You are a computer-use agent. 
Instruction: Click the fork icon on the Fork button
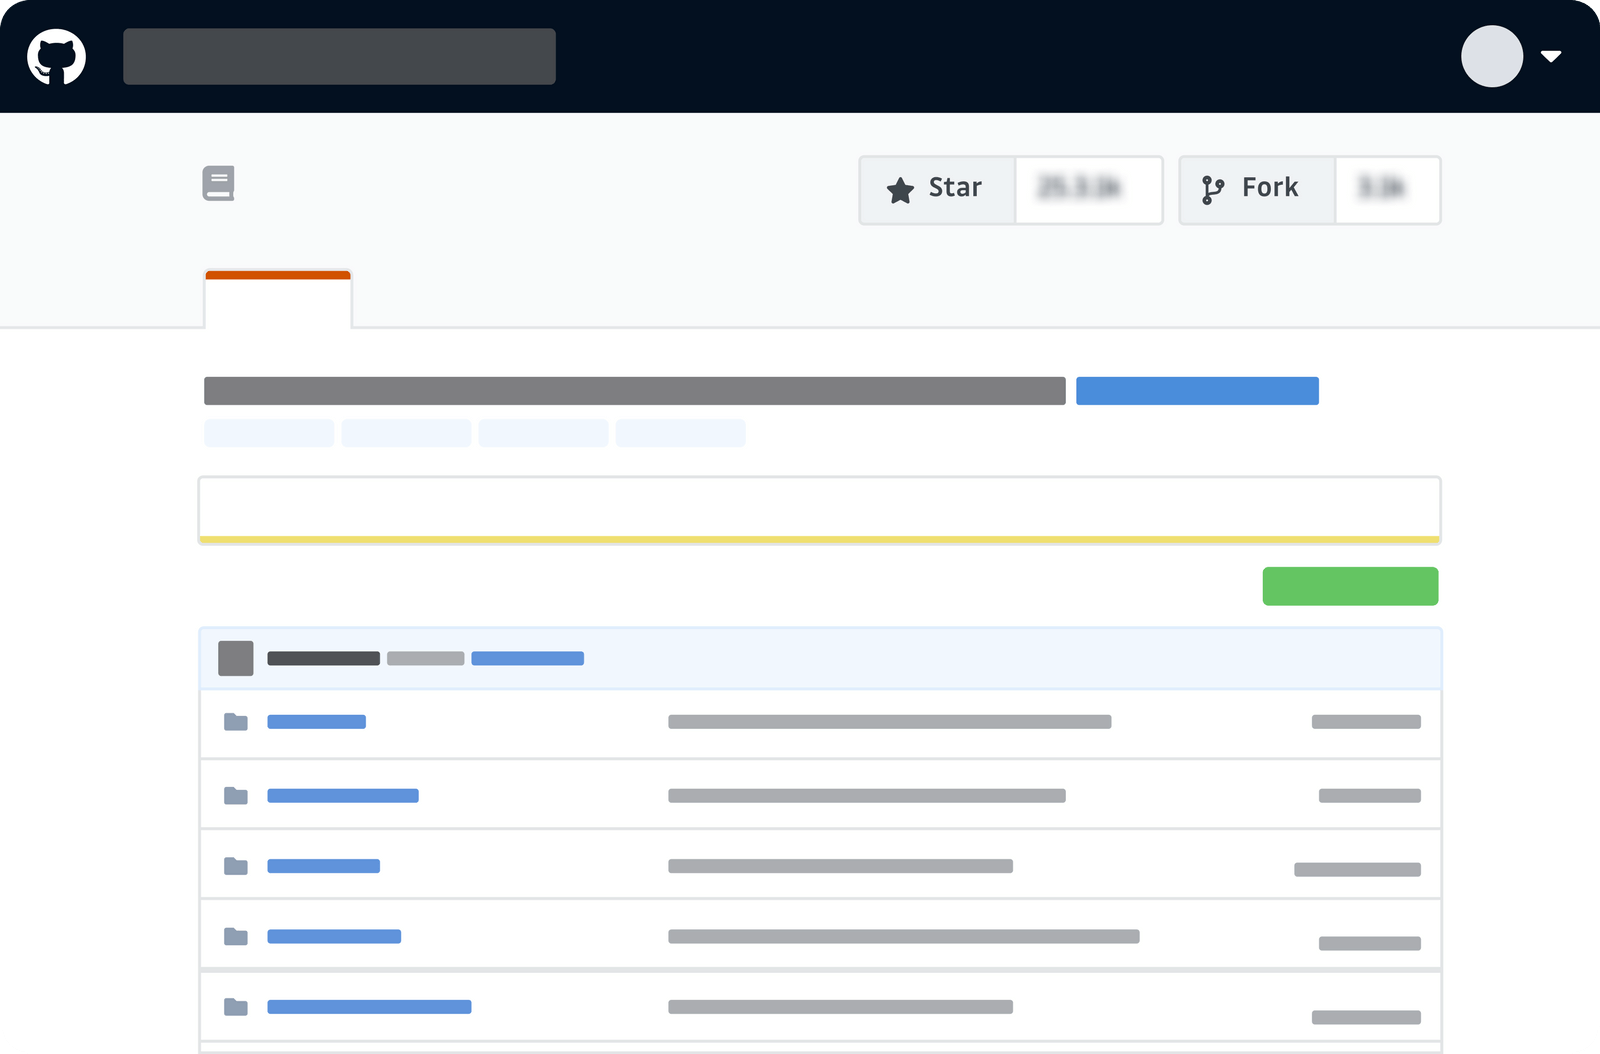click(x=1214, y=188)
